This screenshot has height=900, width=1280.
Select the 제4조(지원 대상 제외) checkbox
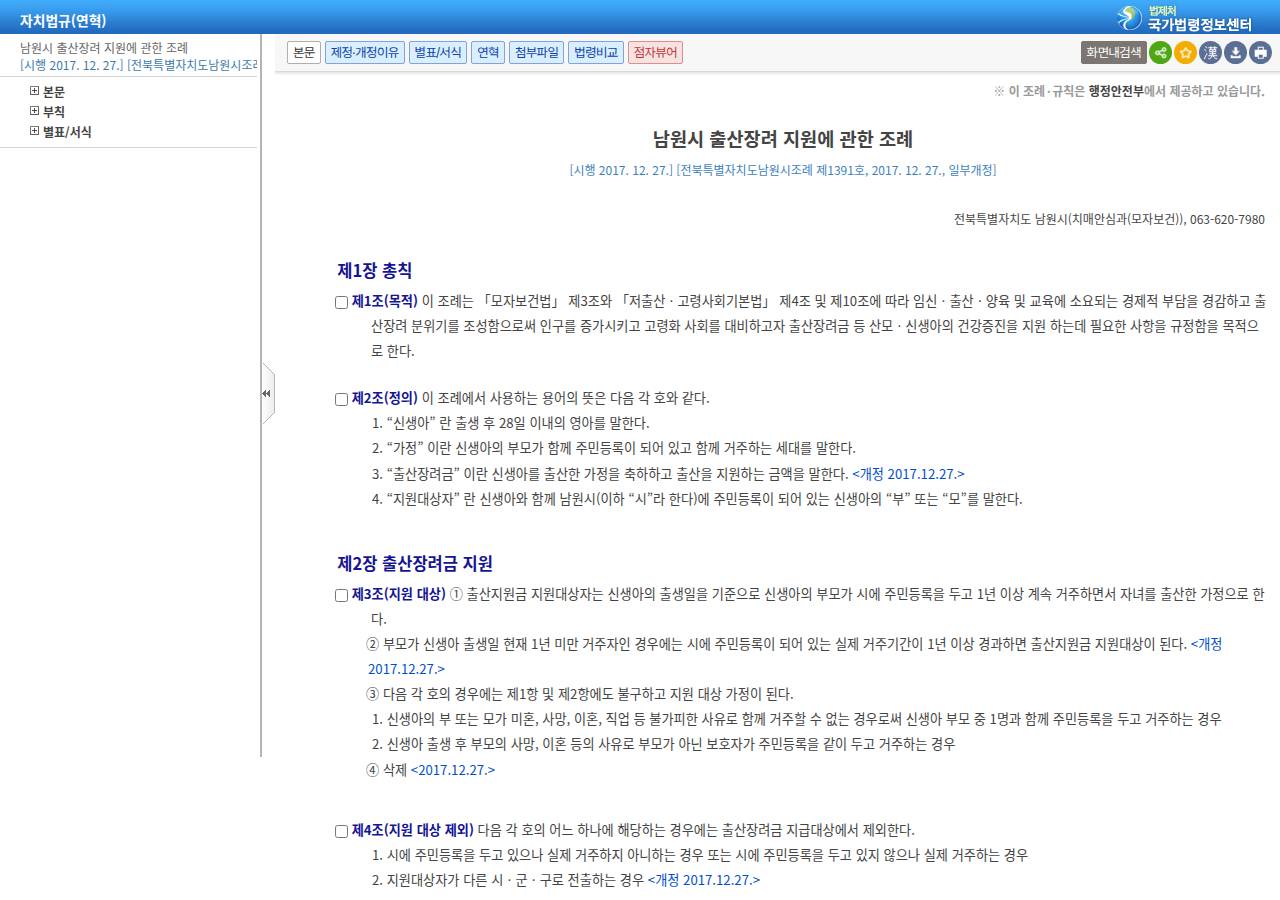[341, 831]
